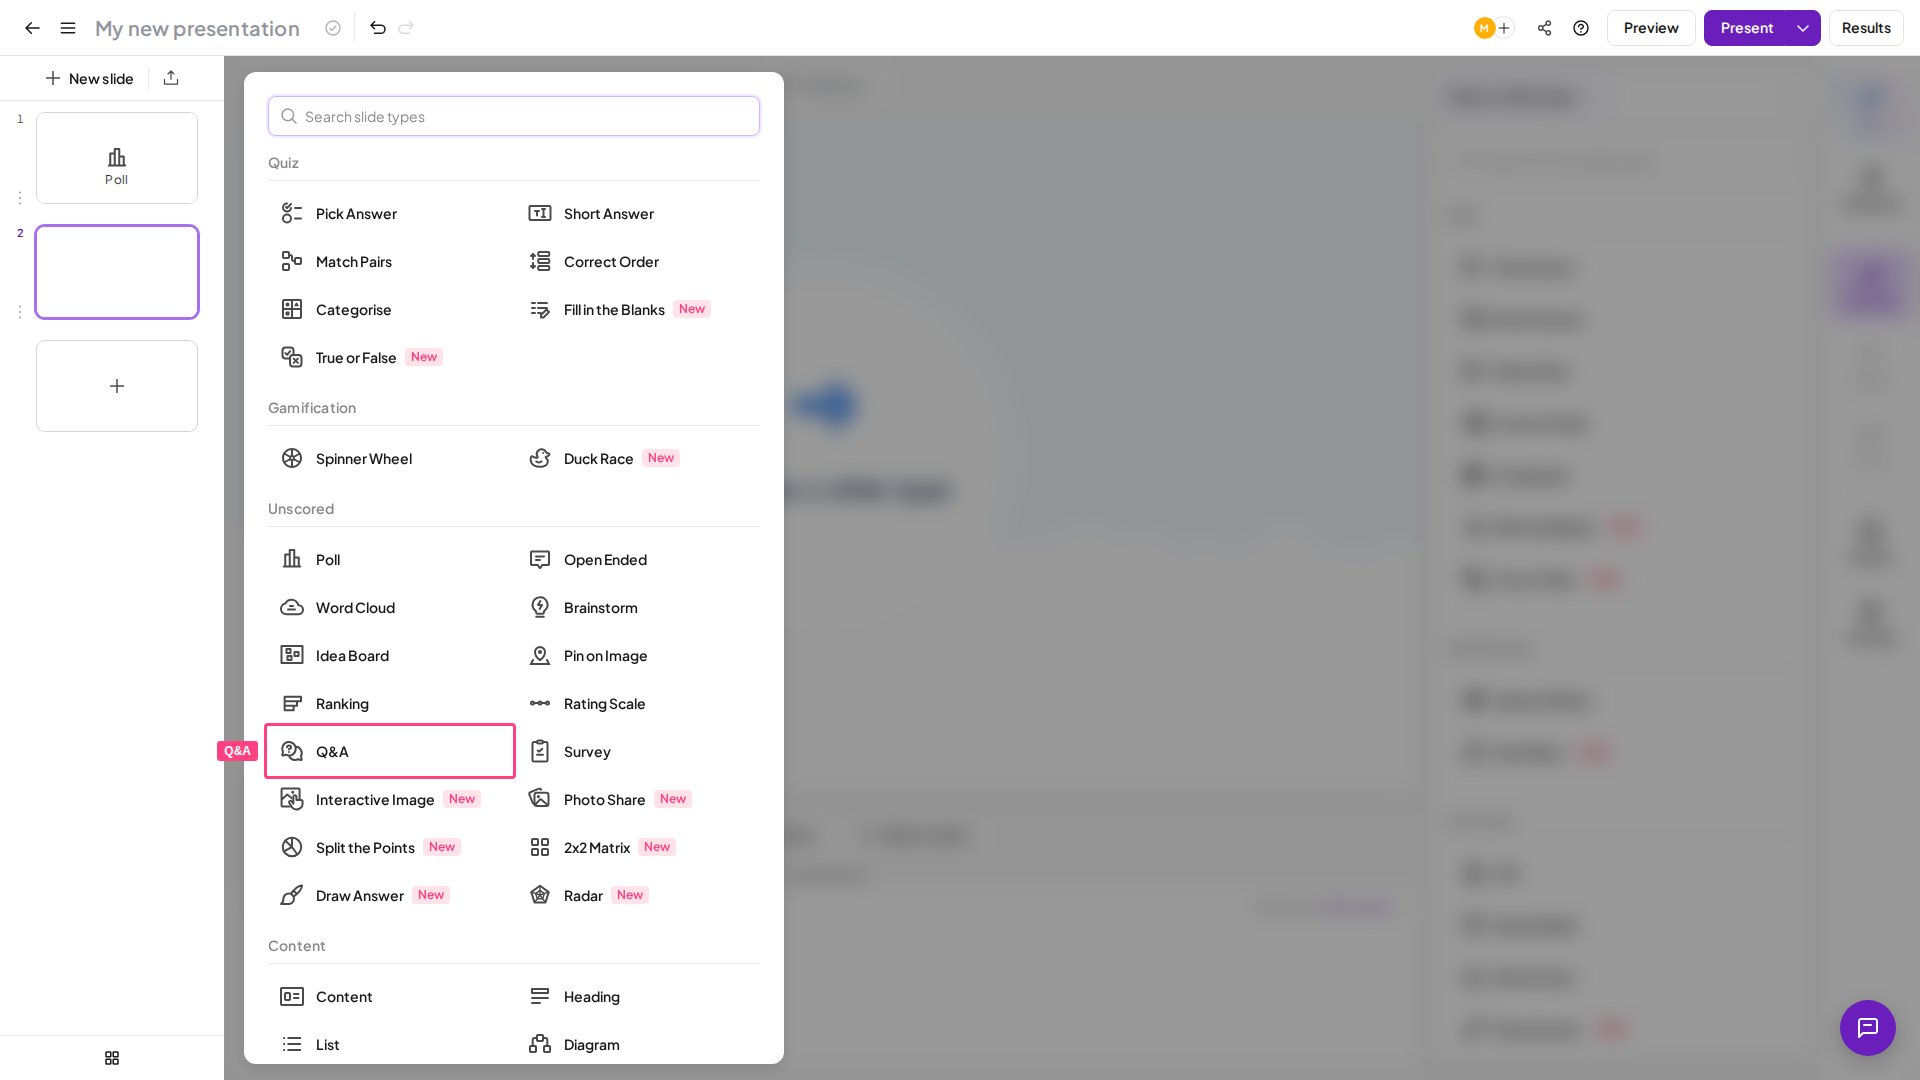Choose the Diagram content slide type
This screenshot has width=1920, height=1080.
pyautogui.click(x=638, y=1044)
